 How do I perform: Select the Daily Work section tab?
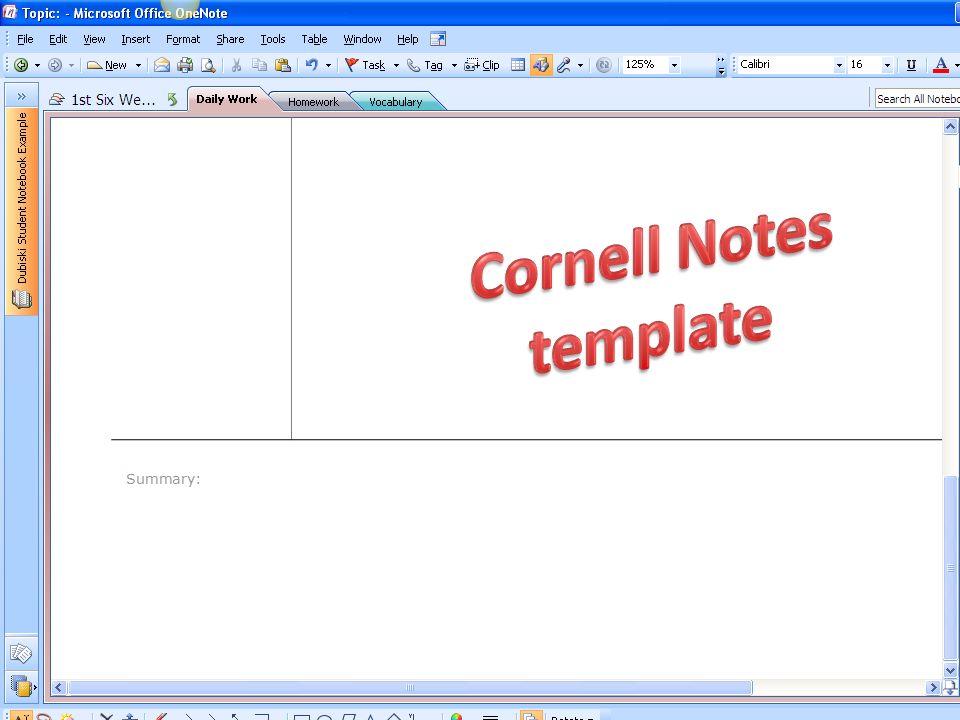pyautogui.click(x=227, y=99)
